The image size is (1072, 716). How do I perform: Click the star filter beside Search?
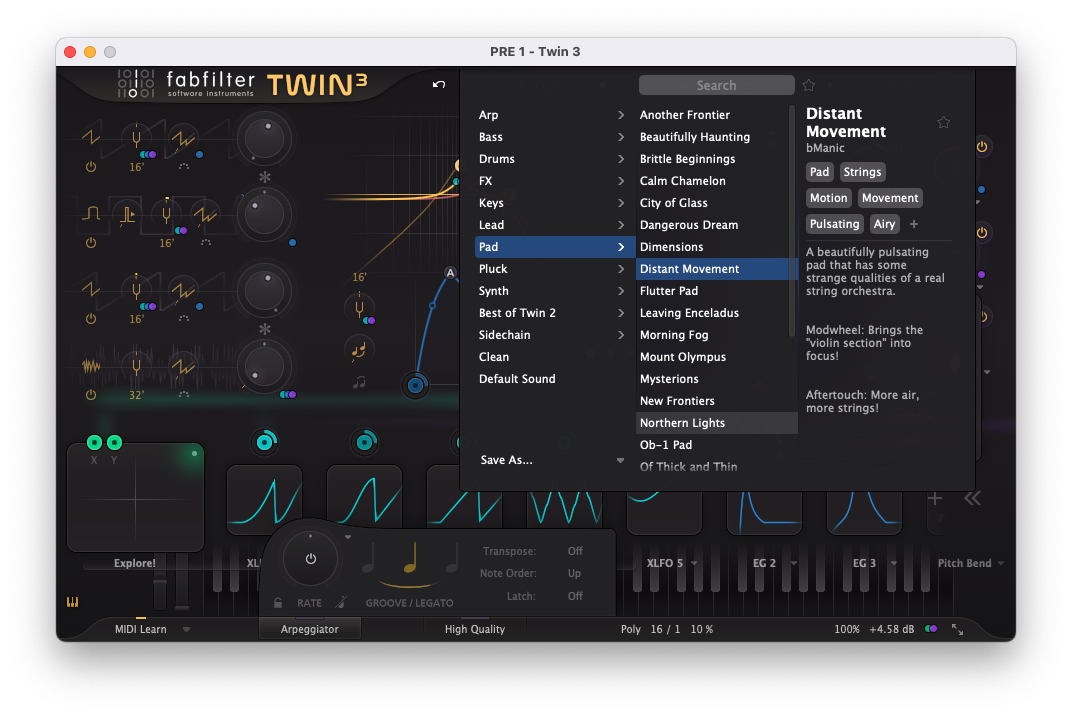point(809,86)
